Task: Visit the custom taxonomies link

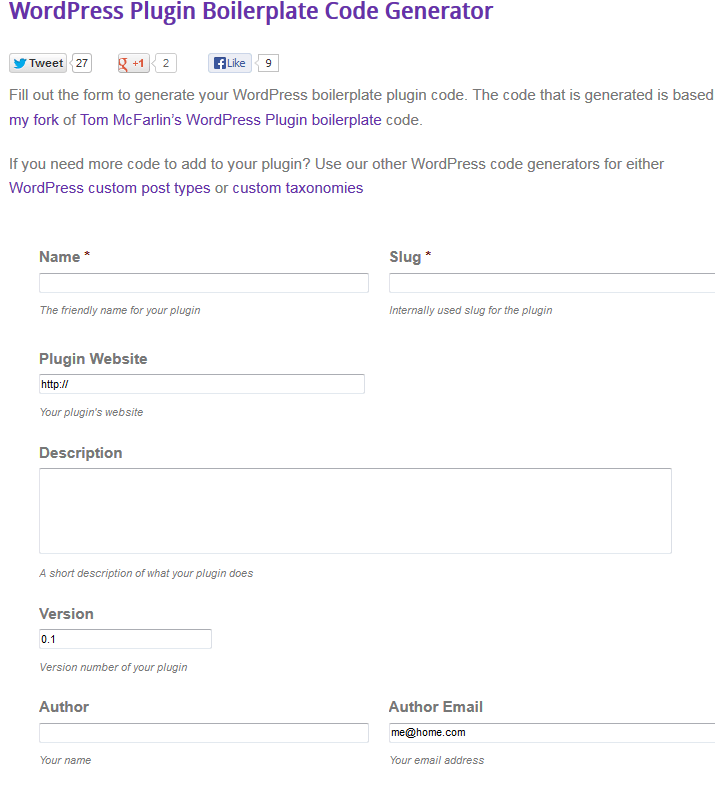Action: tap(298, 188)
